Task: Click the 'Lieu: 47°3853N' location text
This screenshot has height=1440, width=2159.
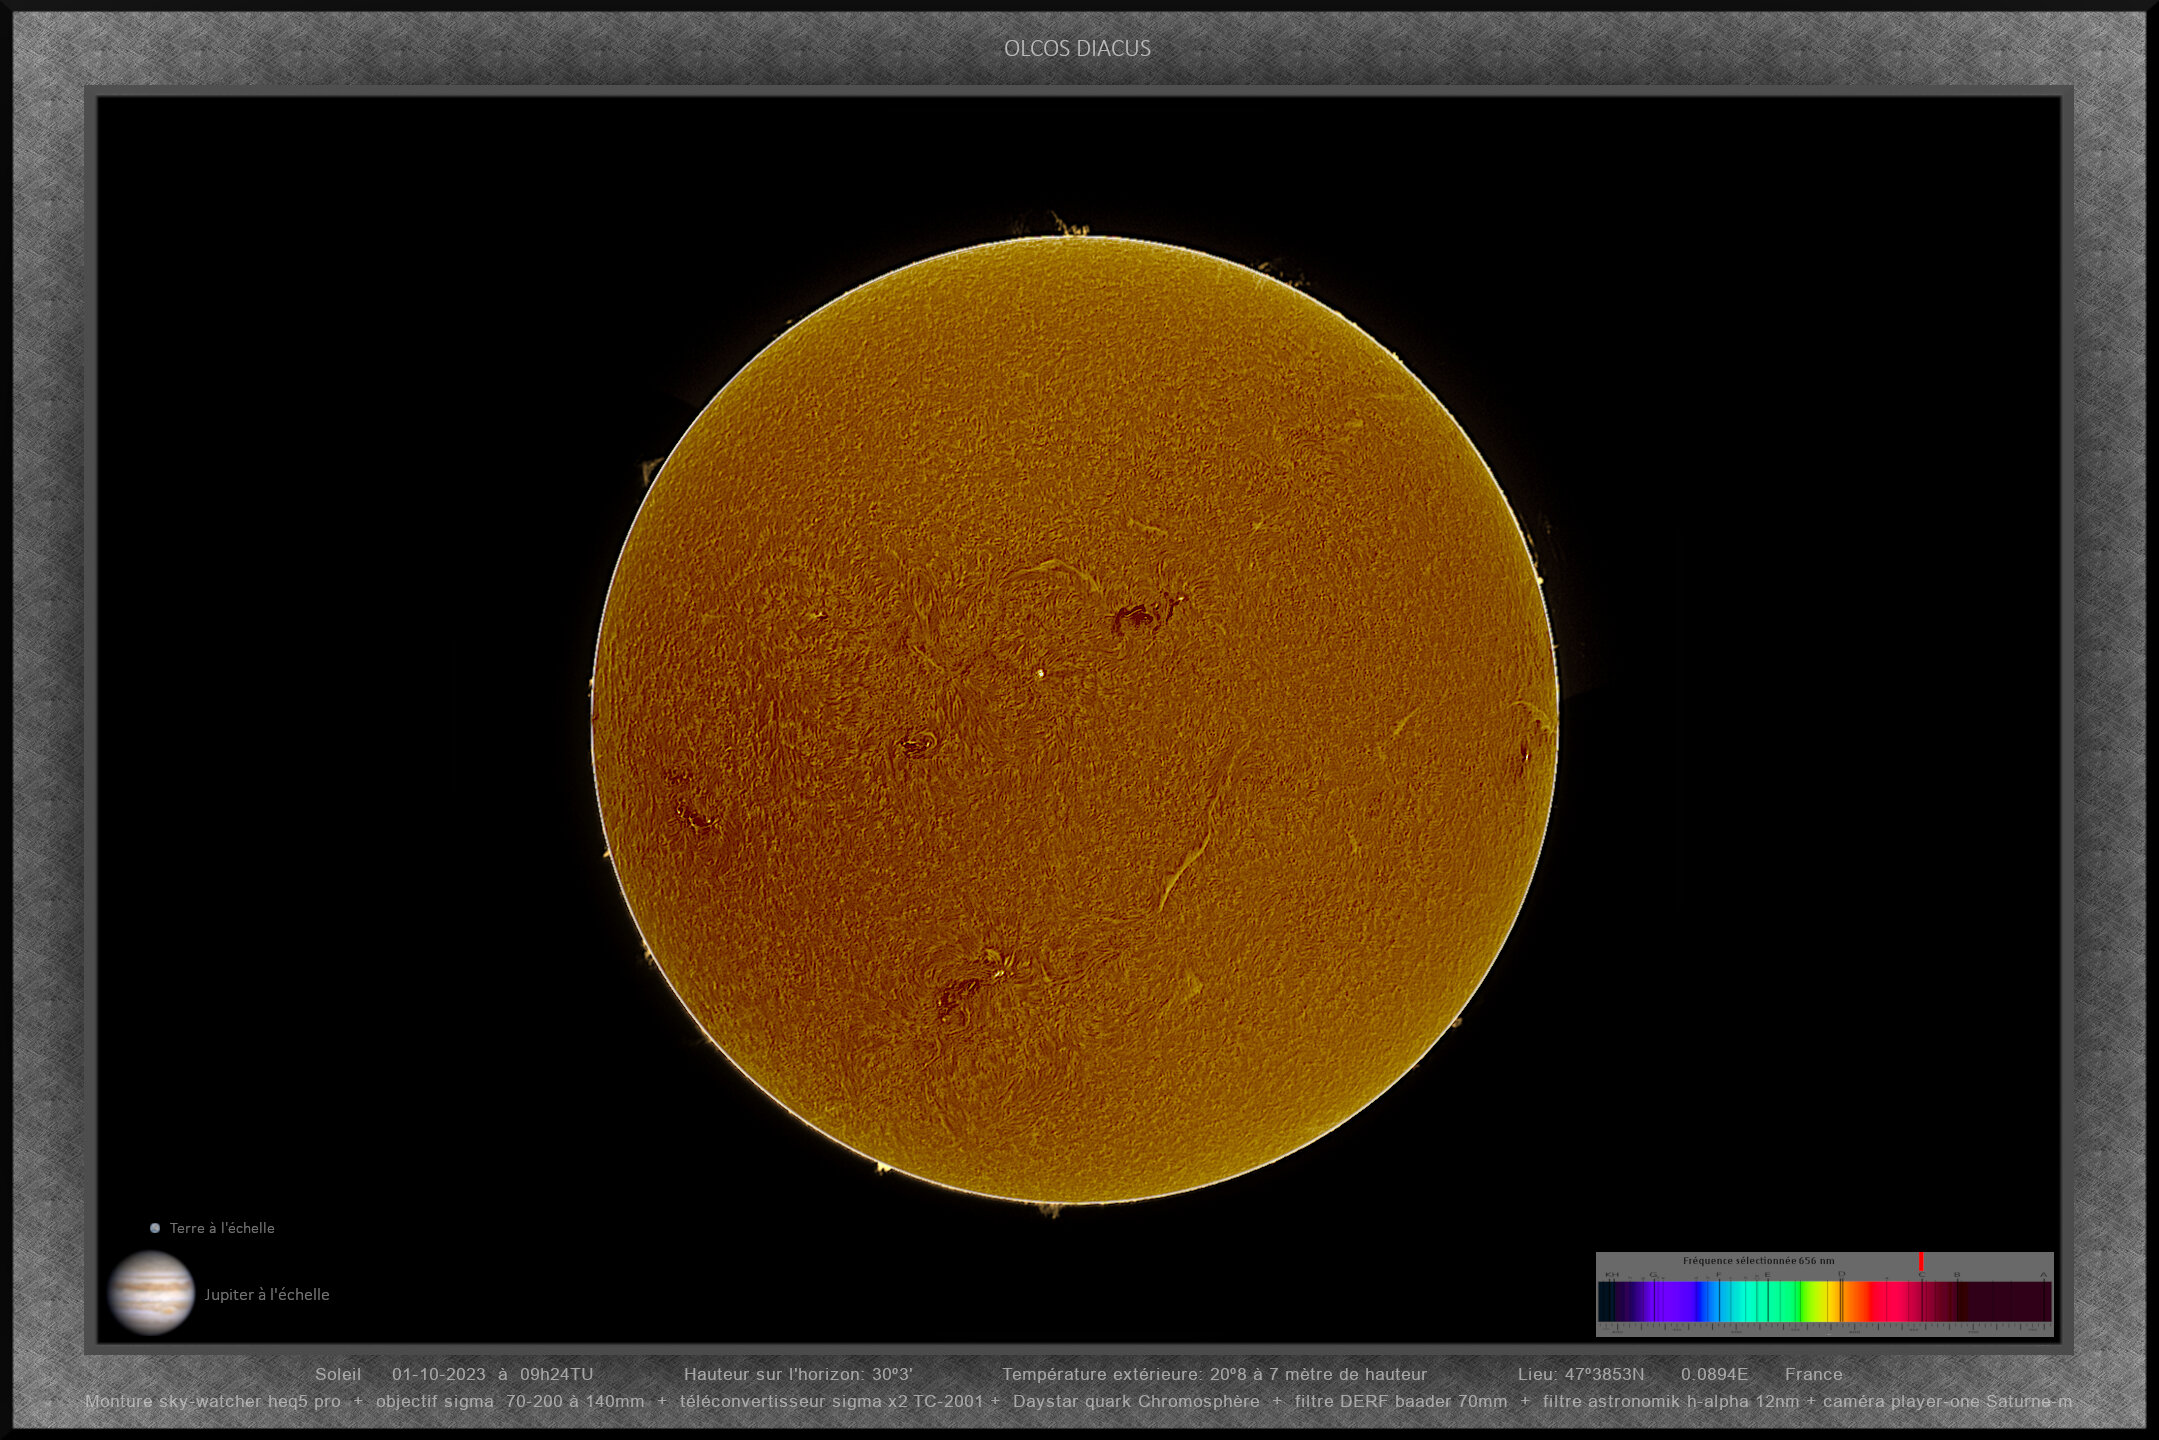Action: pos(1580,1374)
